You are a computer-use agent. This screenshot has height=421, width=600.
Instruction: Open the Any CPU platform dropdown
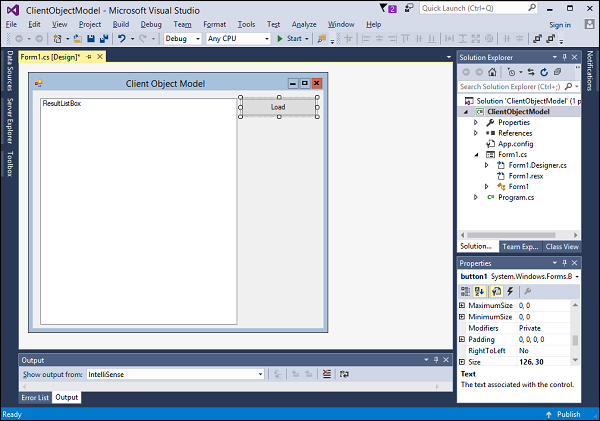(x=237, y=38)
